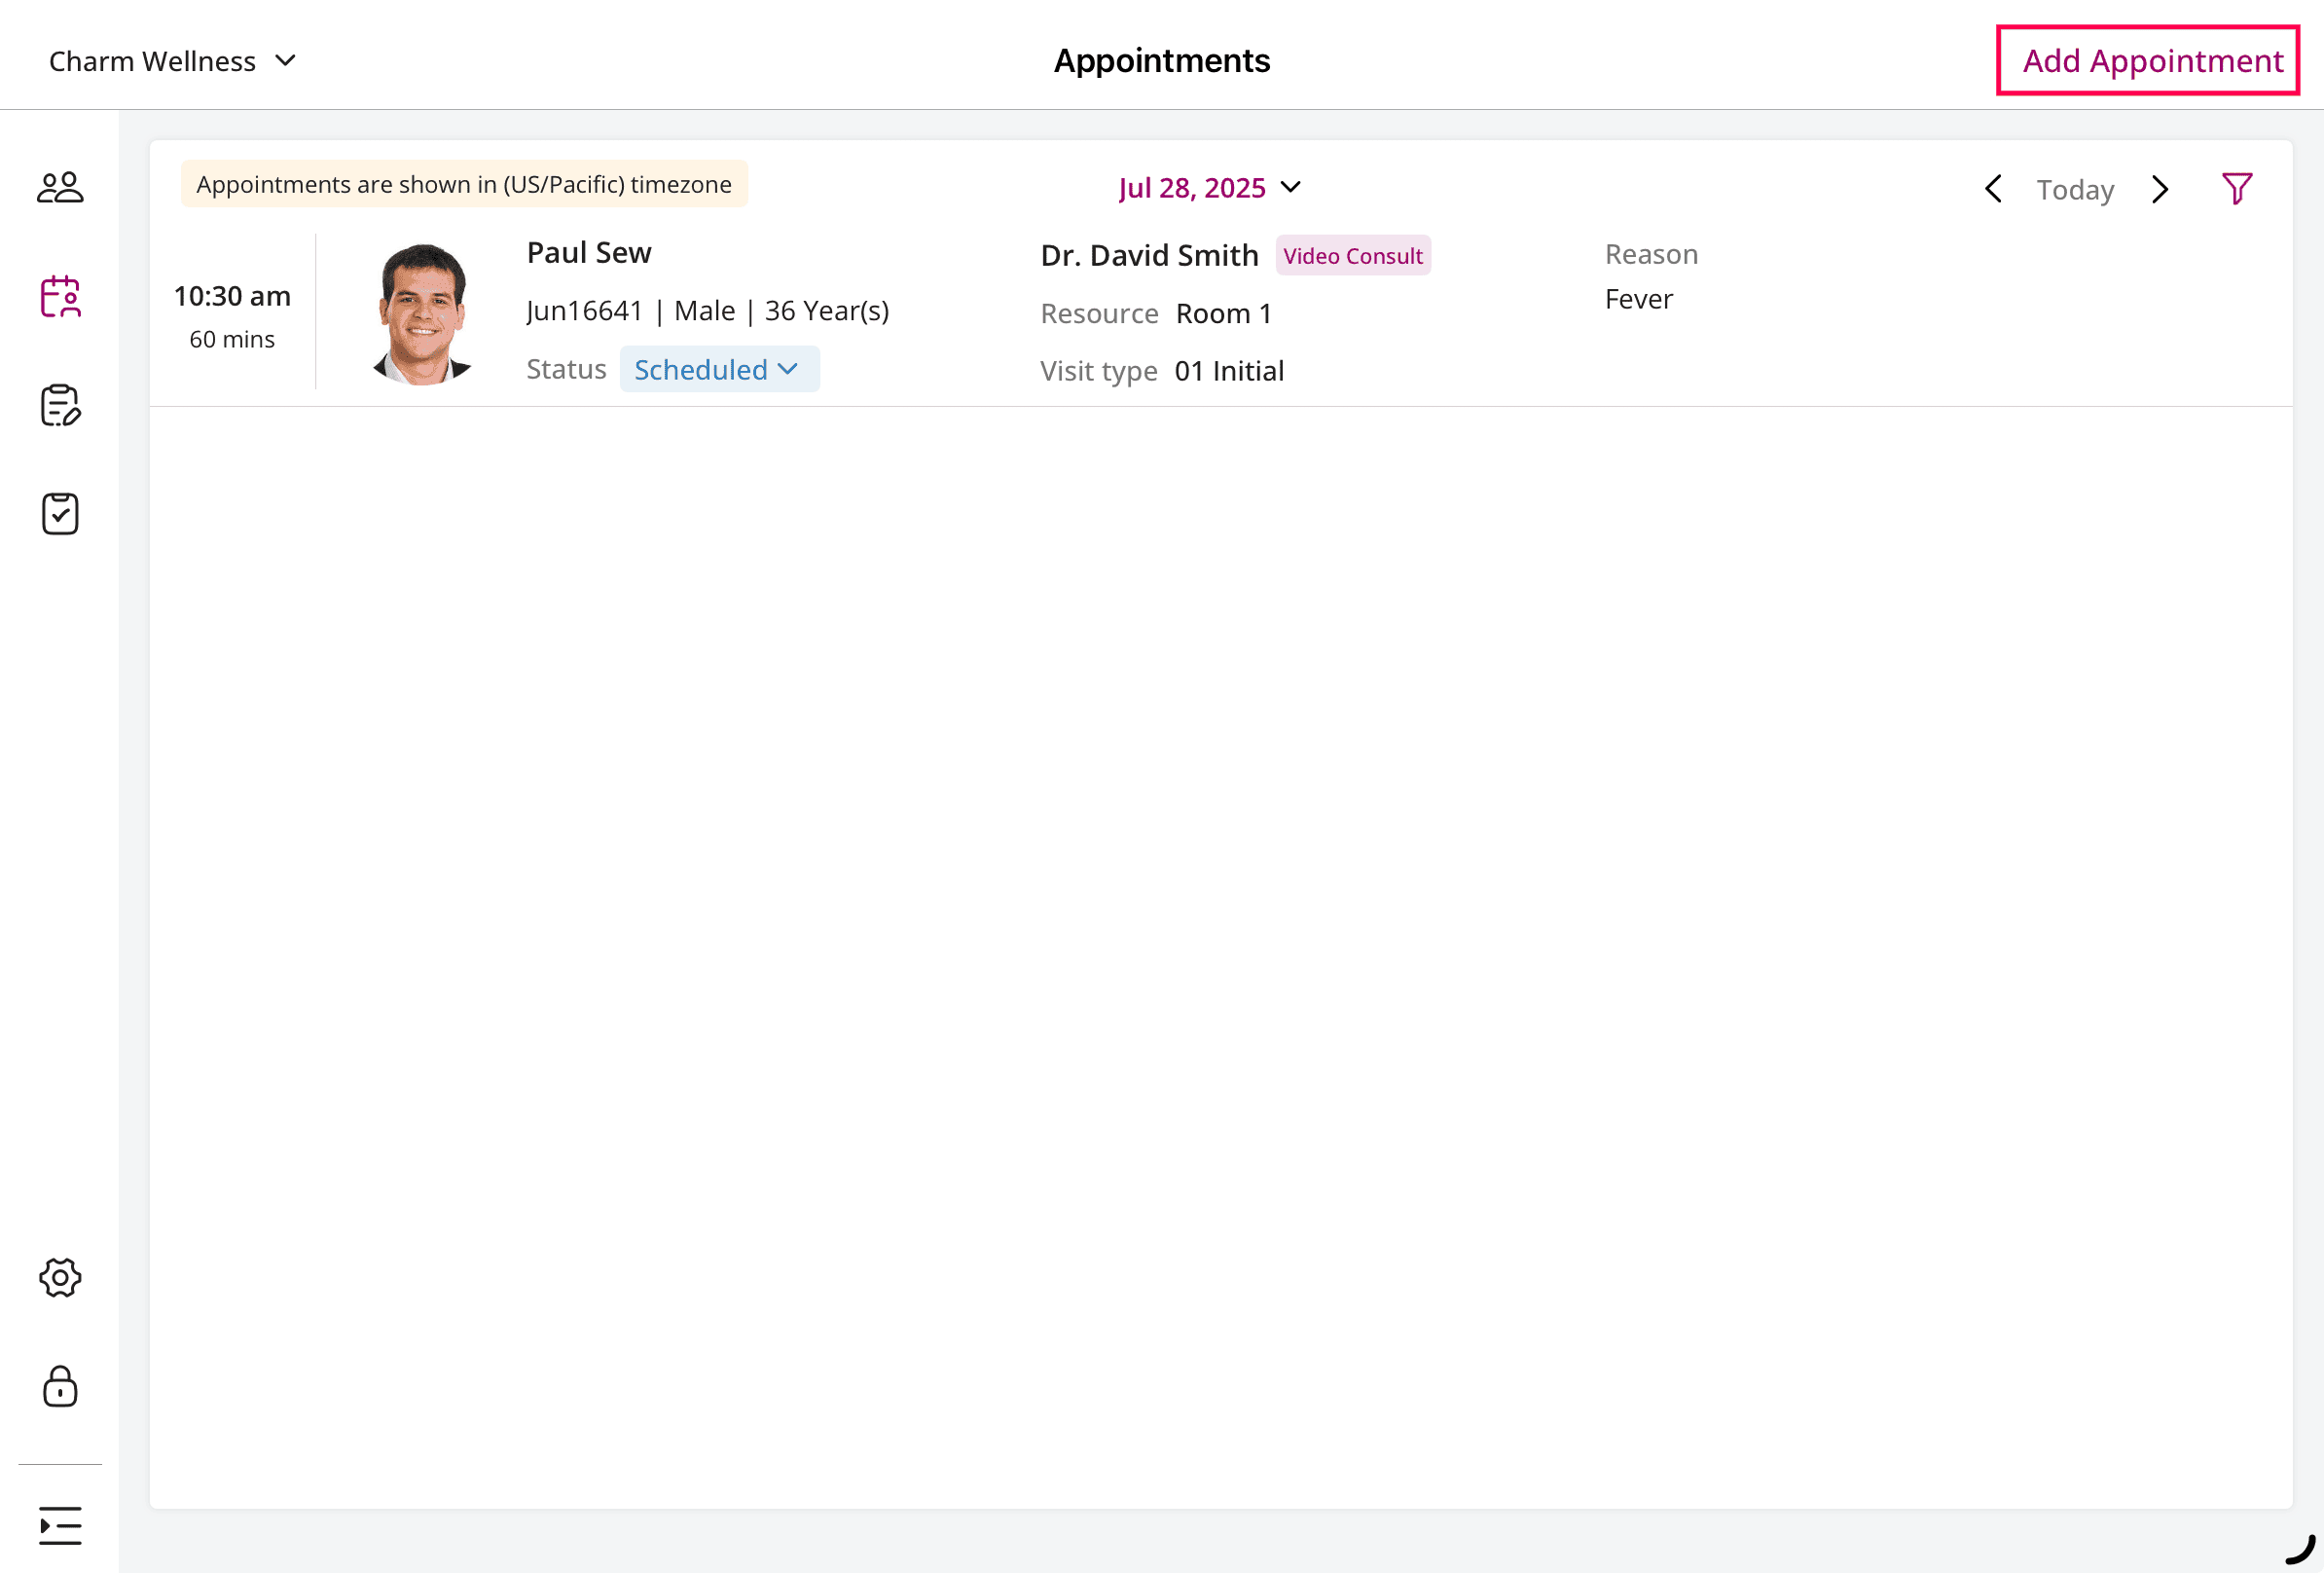Click the Add Appointment button
The height and width of the screenshot is (1573, 2324).
tap(2146, 60)
